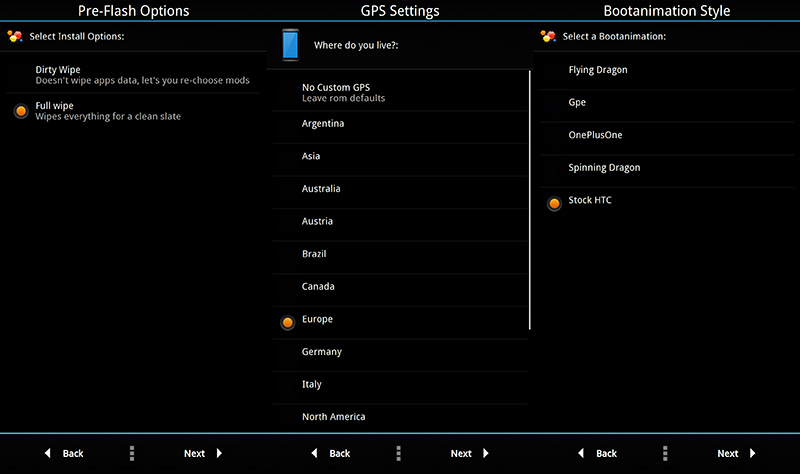Open the menu dots in GPS Settings footer
This screenshot has height=474, width=800.
(x=398, y=453)
